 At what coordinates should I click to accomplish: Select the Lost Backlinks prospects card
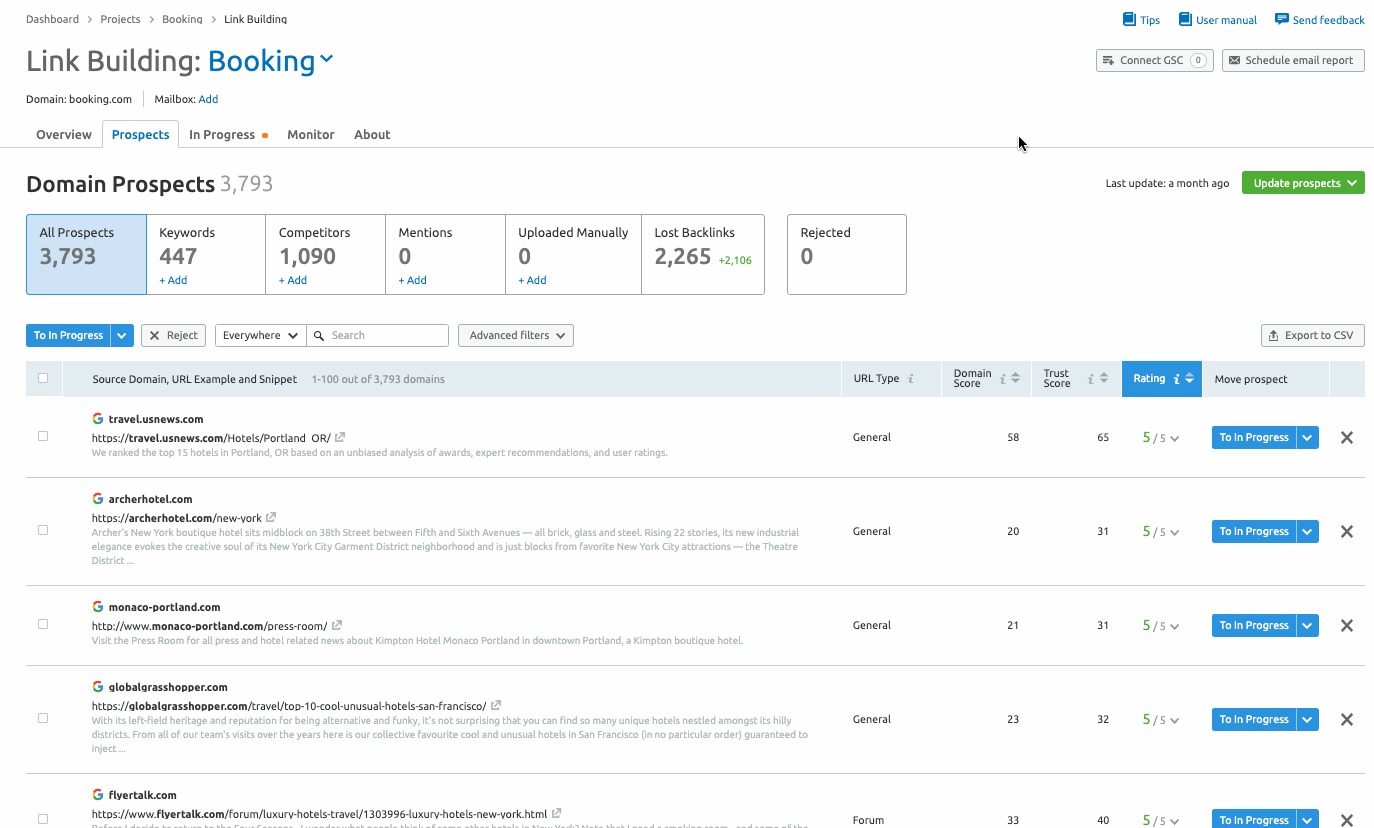pos(703,254)
